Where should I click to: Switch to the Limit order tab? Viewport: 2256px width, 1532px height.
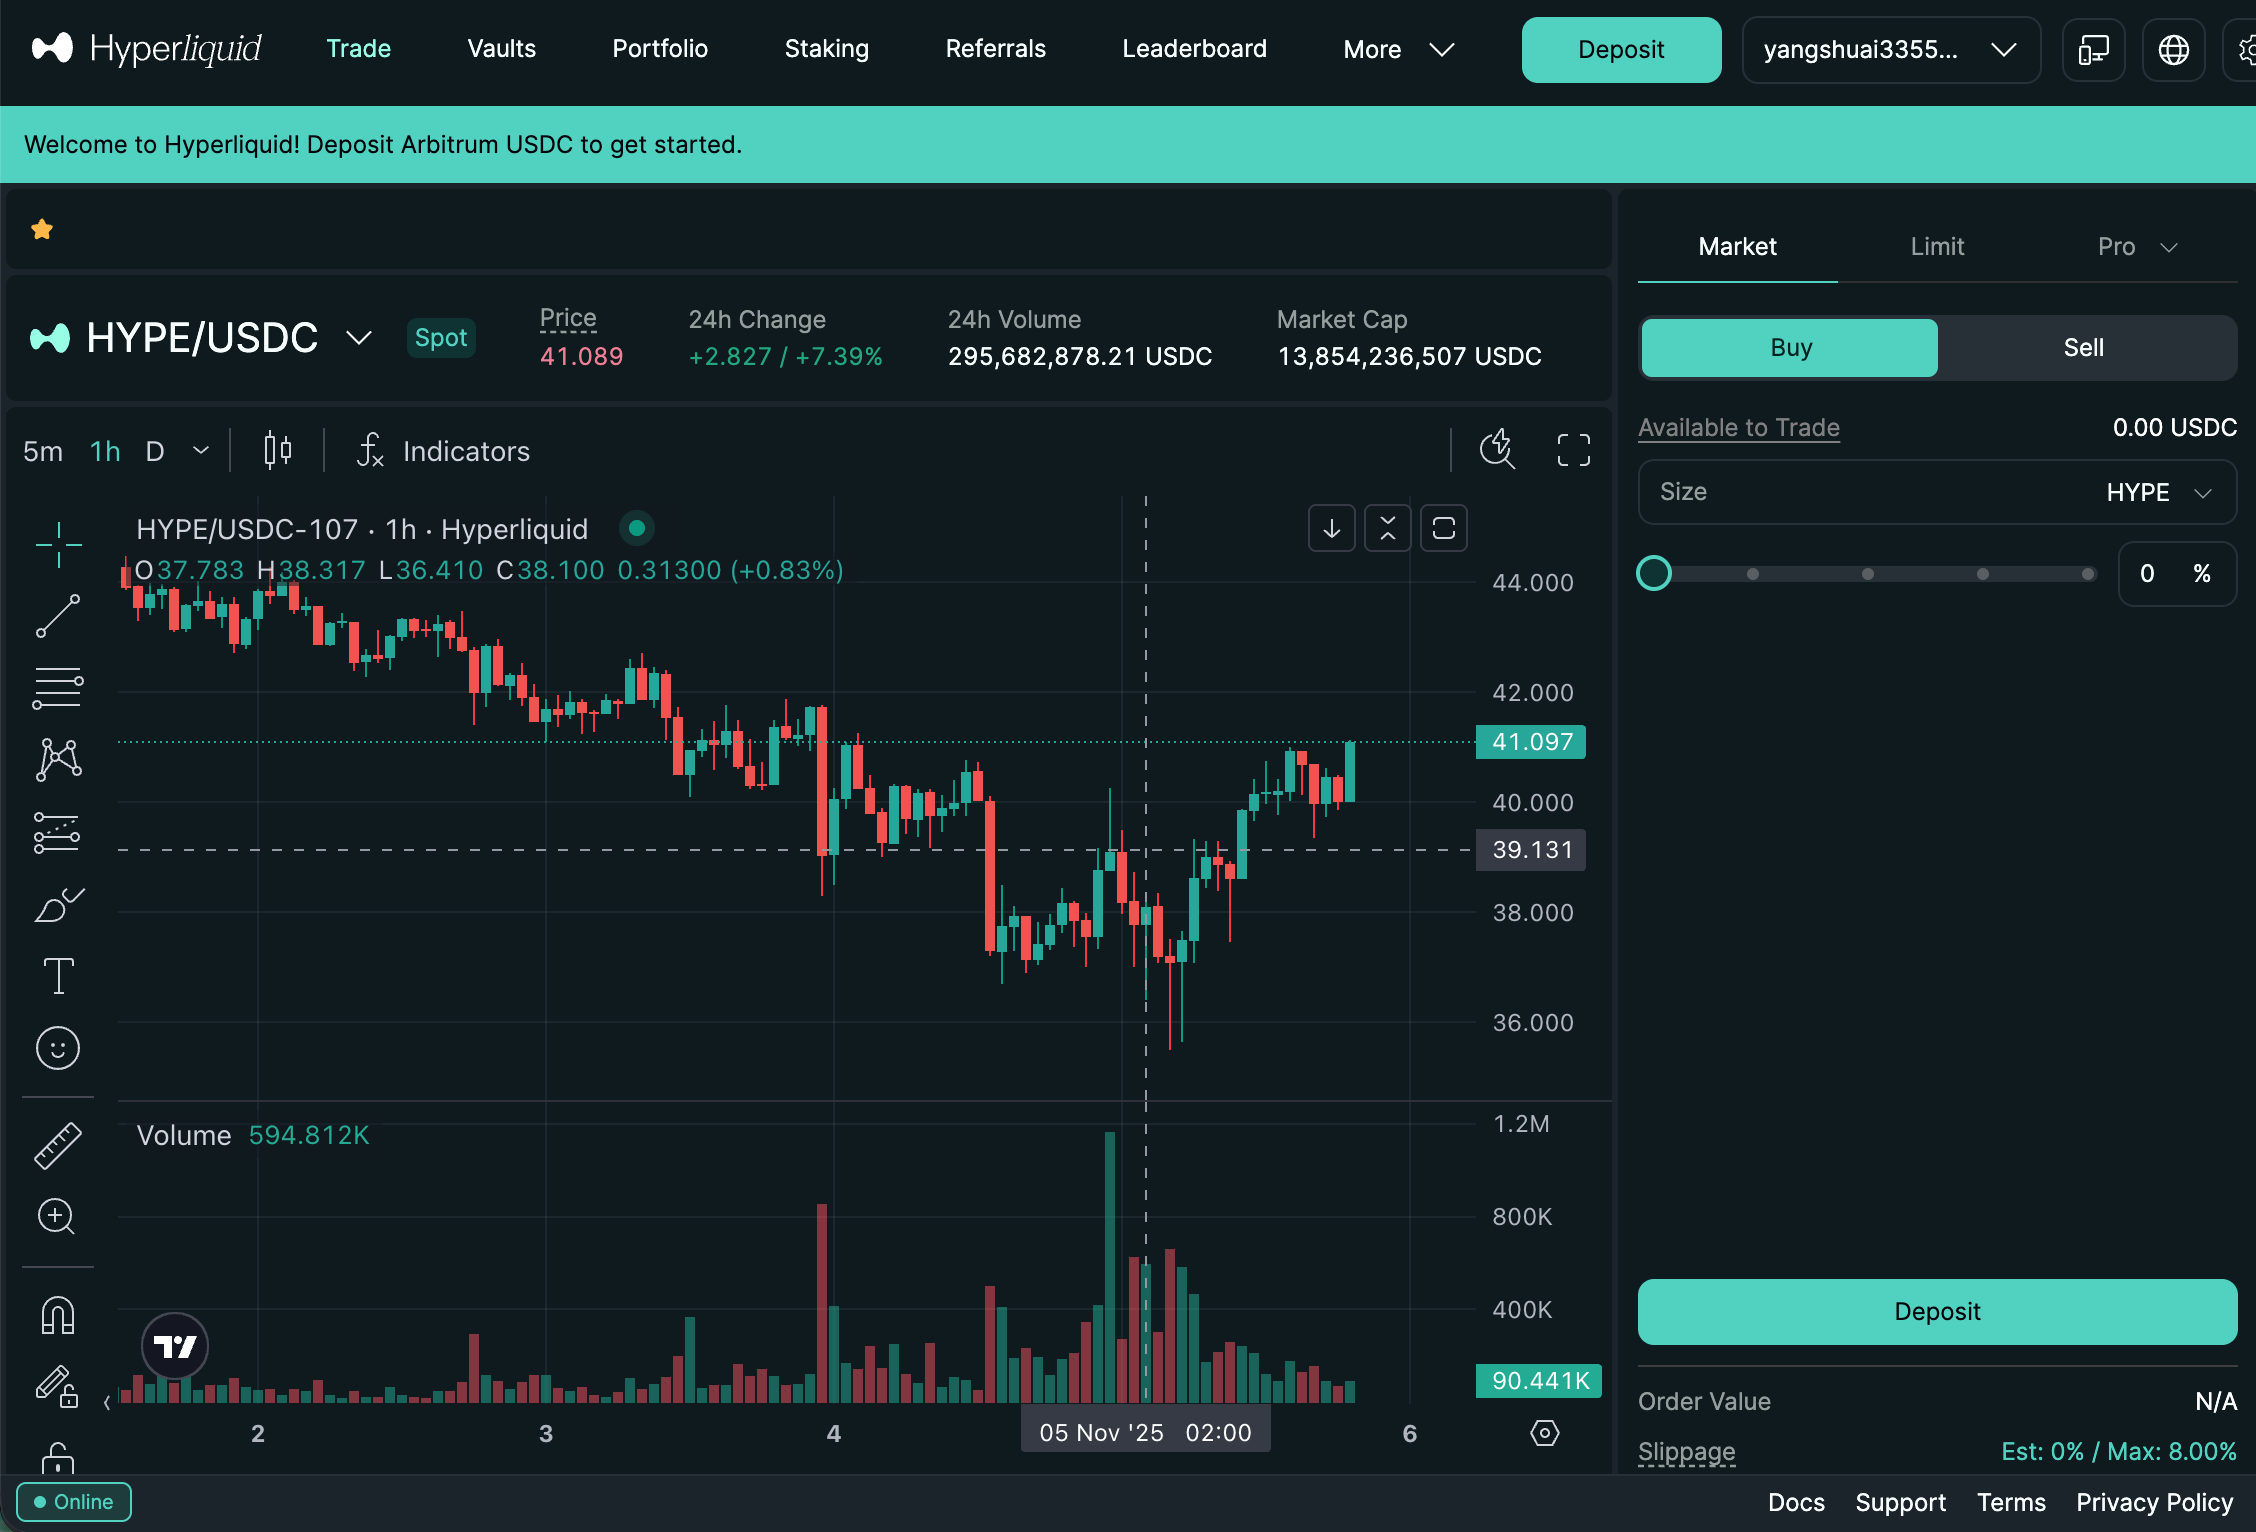[1936, 246]
